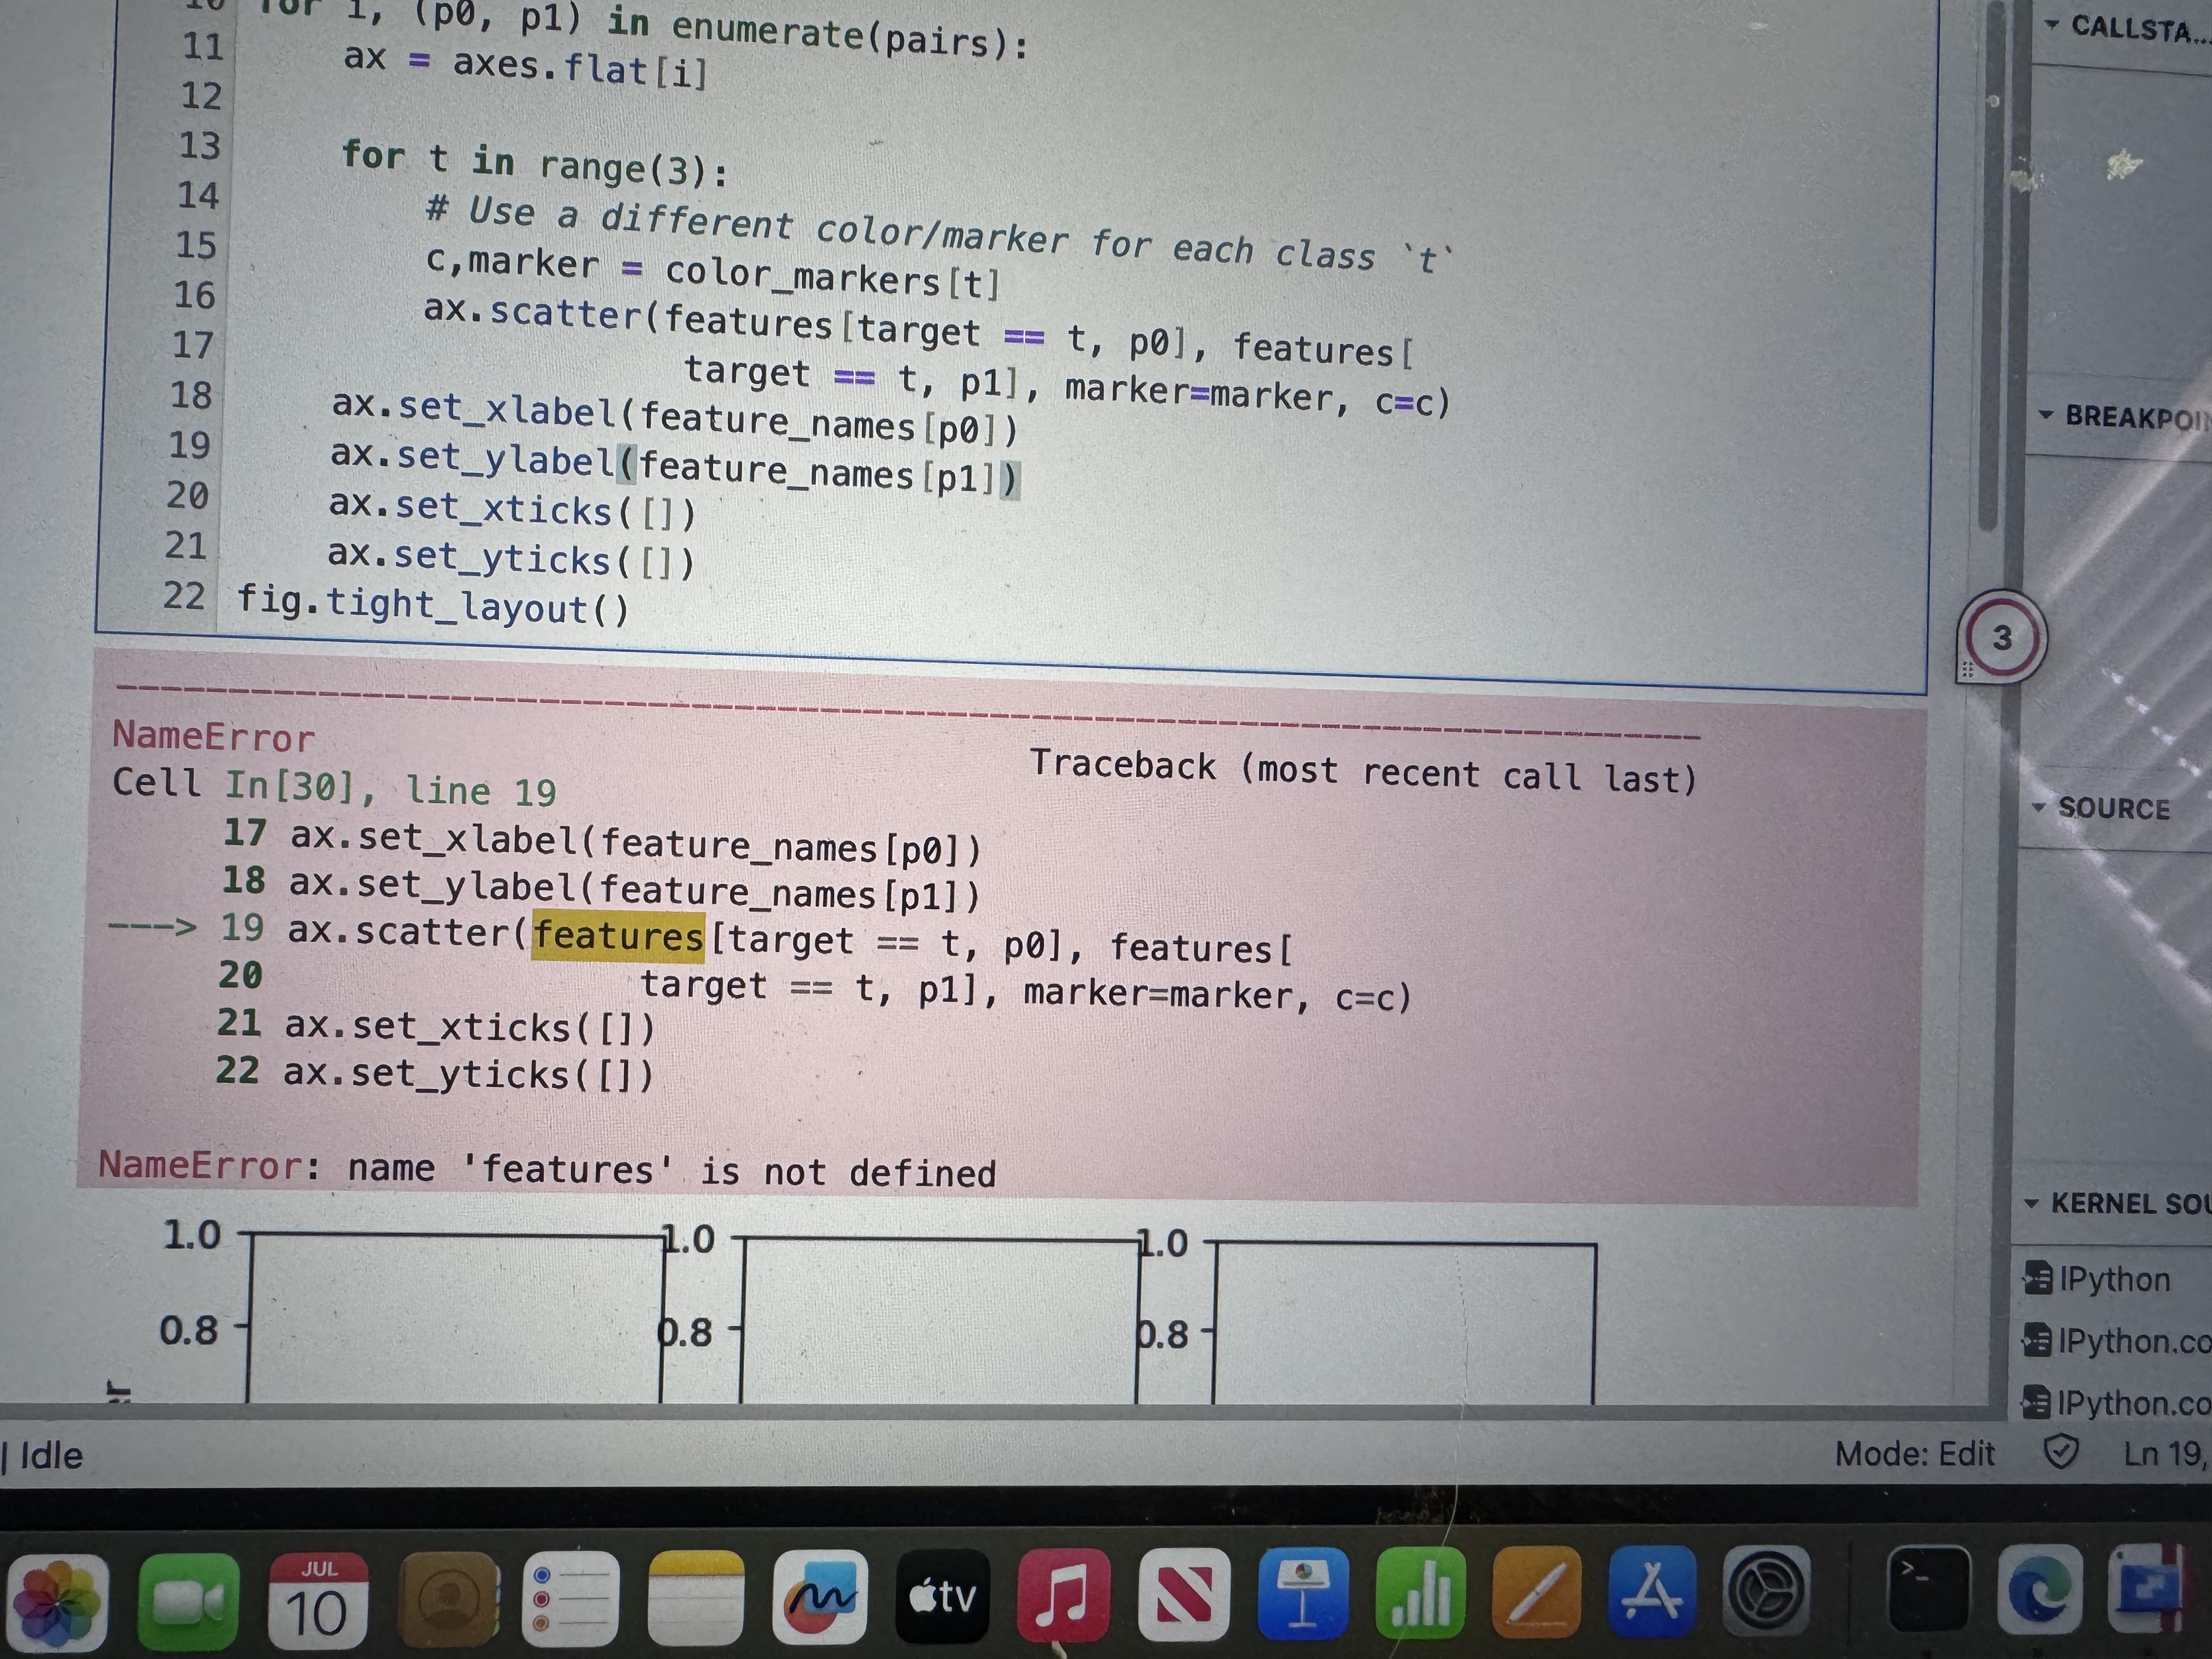Launch the Music app from the Dock

[1063, 1595]
